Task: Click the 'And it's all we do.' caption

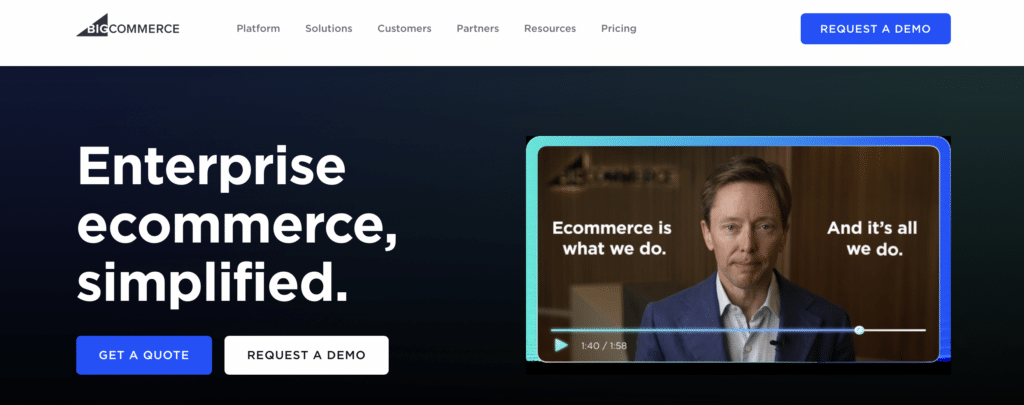Action: tap(873, 238)
